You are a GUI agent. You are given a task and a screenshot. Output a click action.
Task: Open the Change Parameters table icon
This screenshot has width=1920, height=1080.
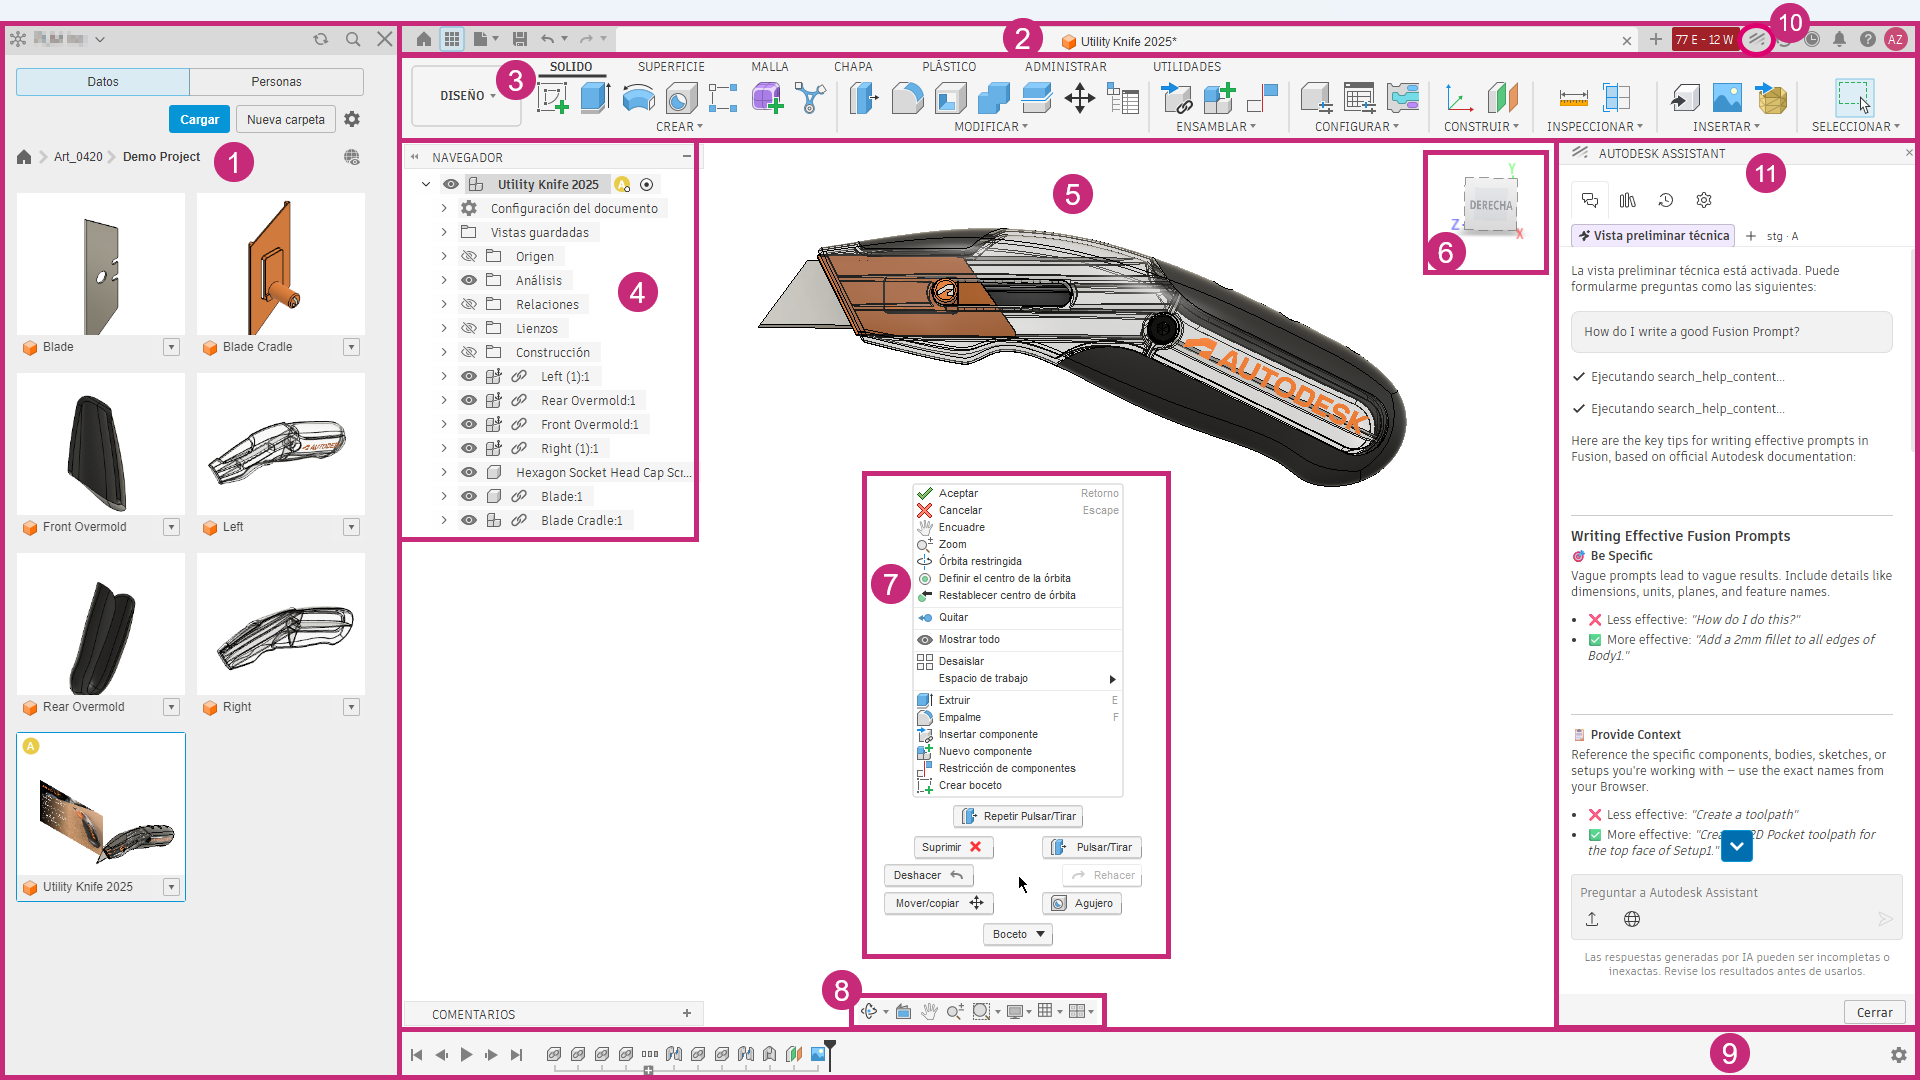[1123, 98]
